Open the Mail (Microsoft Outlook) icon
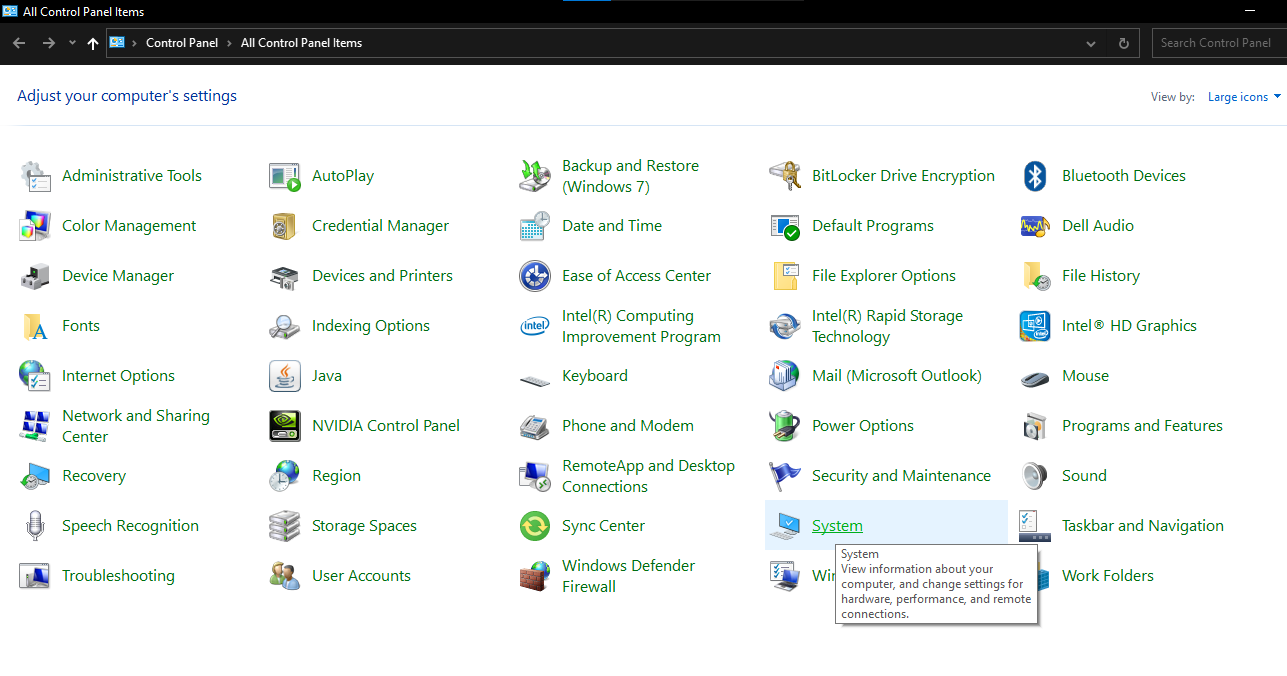1287x676 pixels. click(785, 376)
